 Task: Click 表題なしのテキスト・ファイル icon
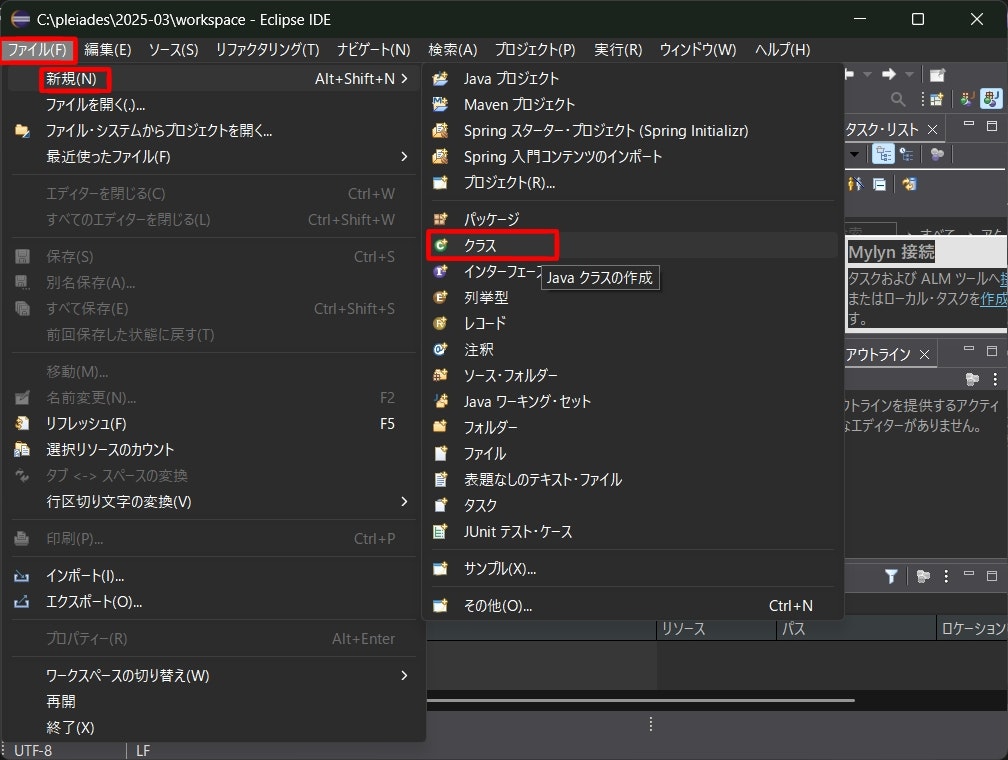click(440, 479)
